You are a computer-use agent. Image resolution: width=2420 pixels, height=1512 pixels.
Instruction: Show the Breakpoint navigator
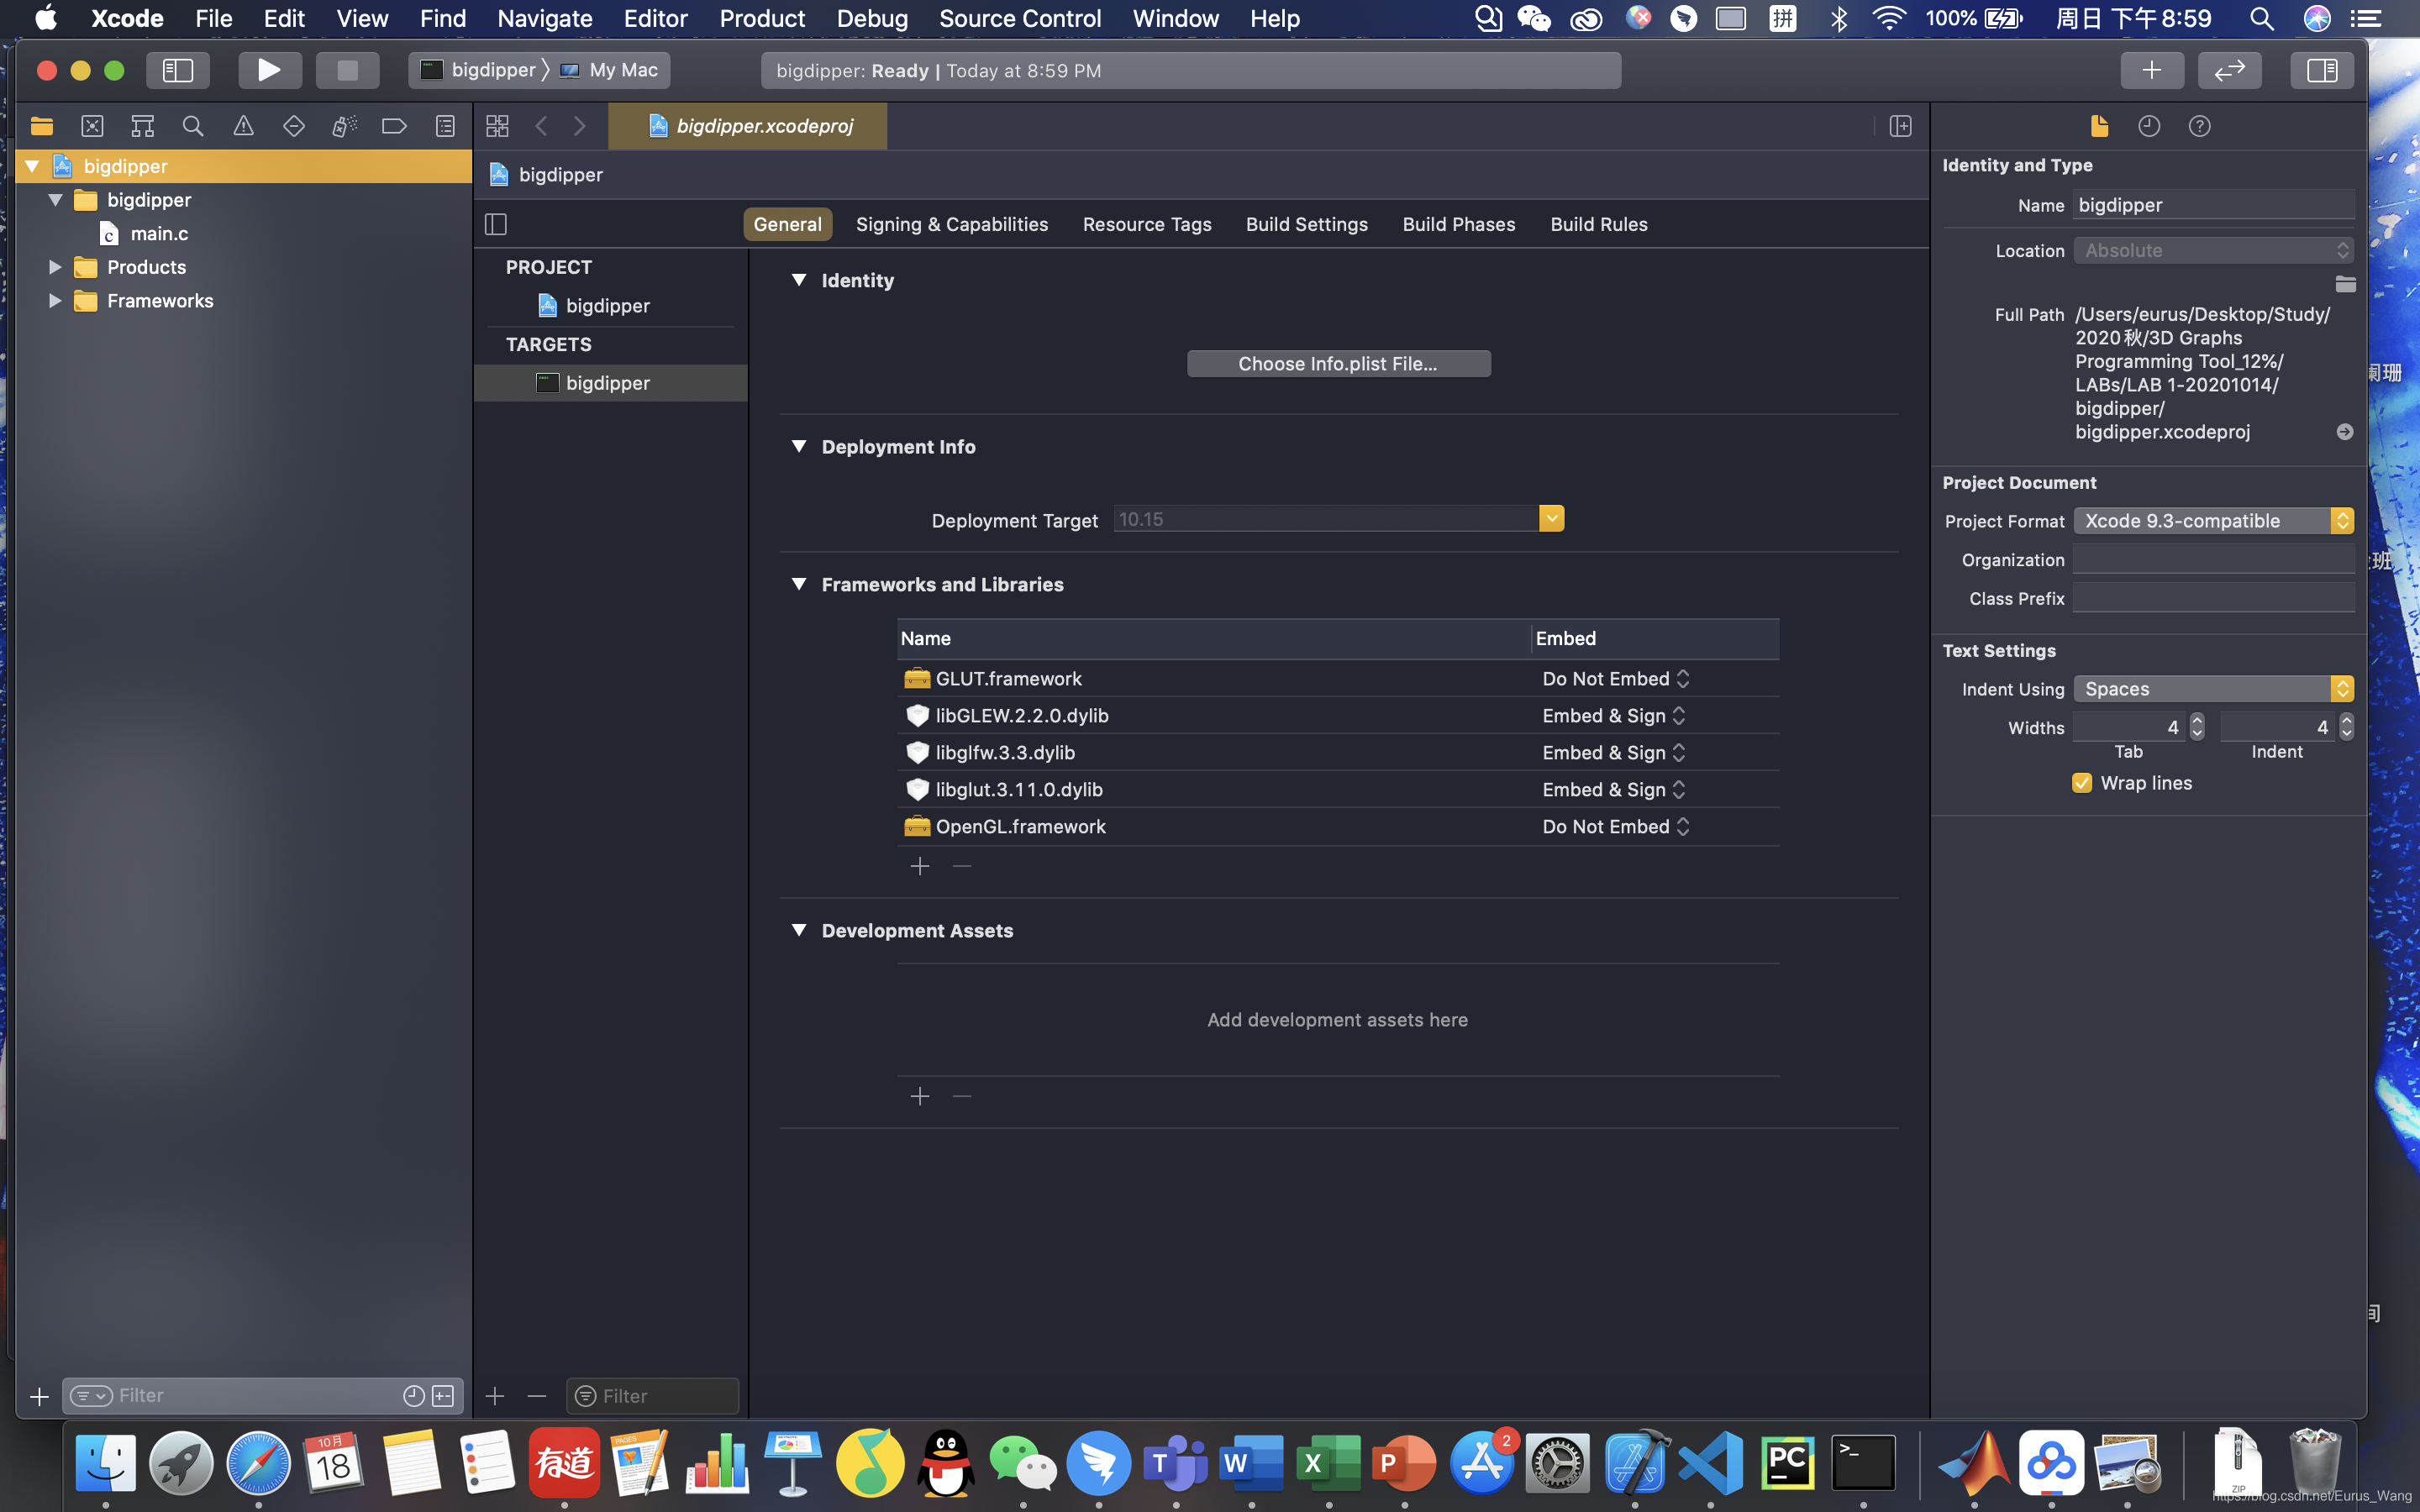click(394, 126)
